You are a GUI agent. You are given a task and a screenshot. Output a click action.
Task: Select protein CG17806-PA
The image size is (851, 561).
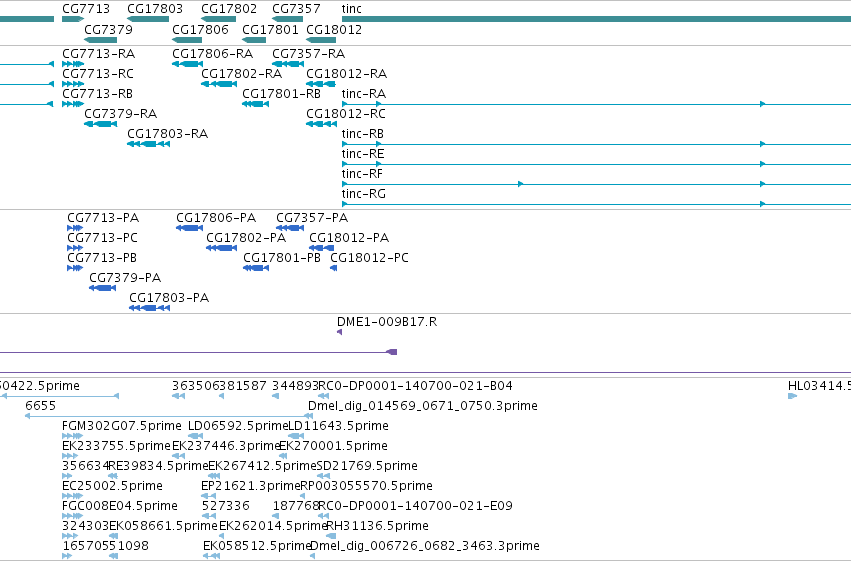tap(189, 228)
